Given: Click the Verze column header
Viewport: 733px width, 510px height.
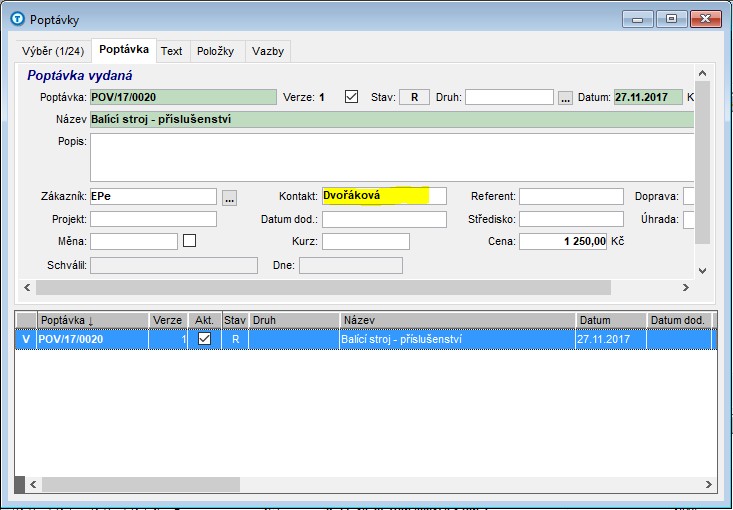Looking at the screenshot, I should pos(168,320).
